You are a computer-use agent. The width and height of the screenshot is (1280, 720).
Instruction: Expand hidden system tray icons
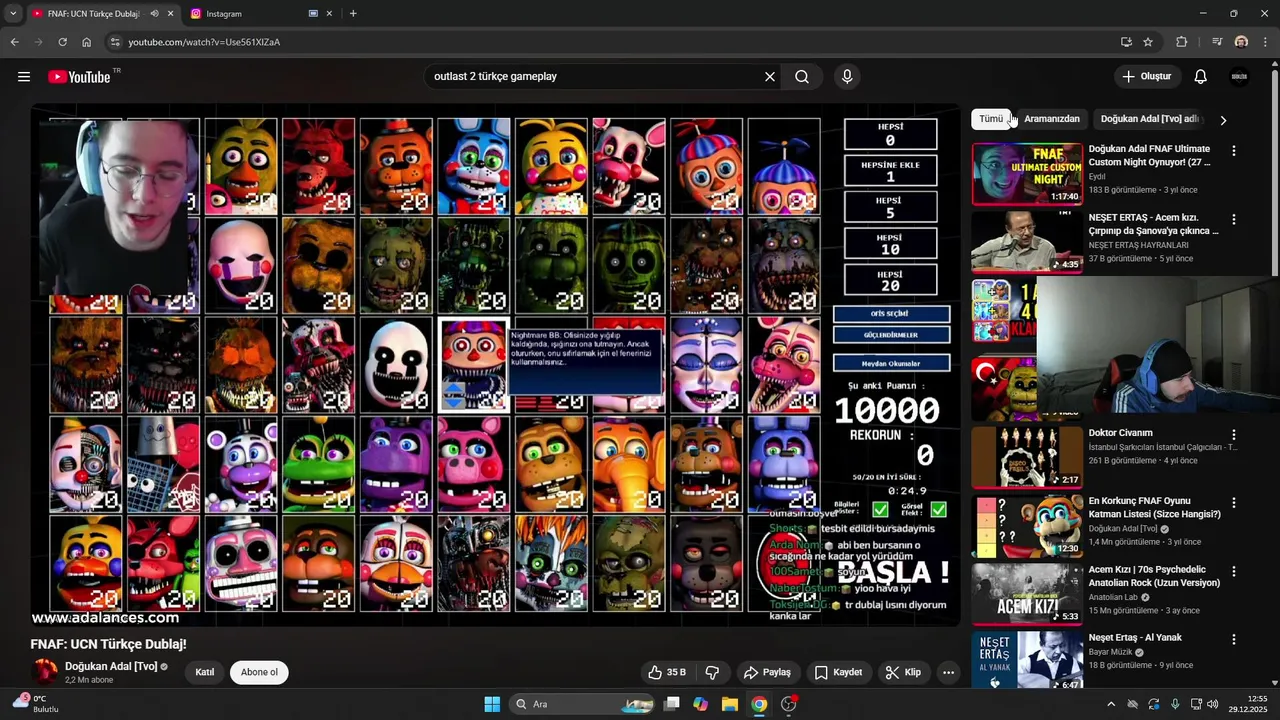tap(1110, 704)
